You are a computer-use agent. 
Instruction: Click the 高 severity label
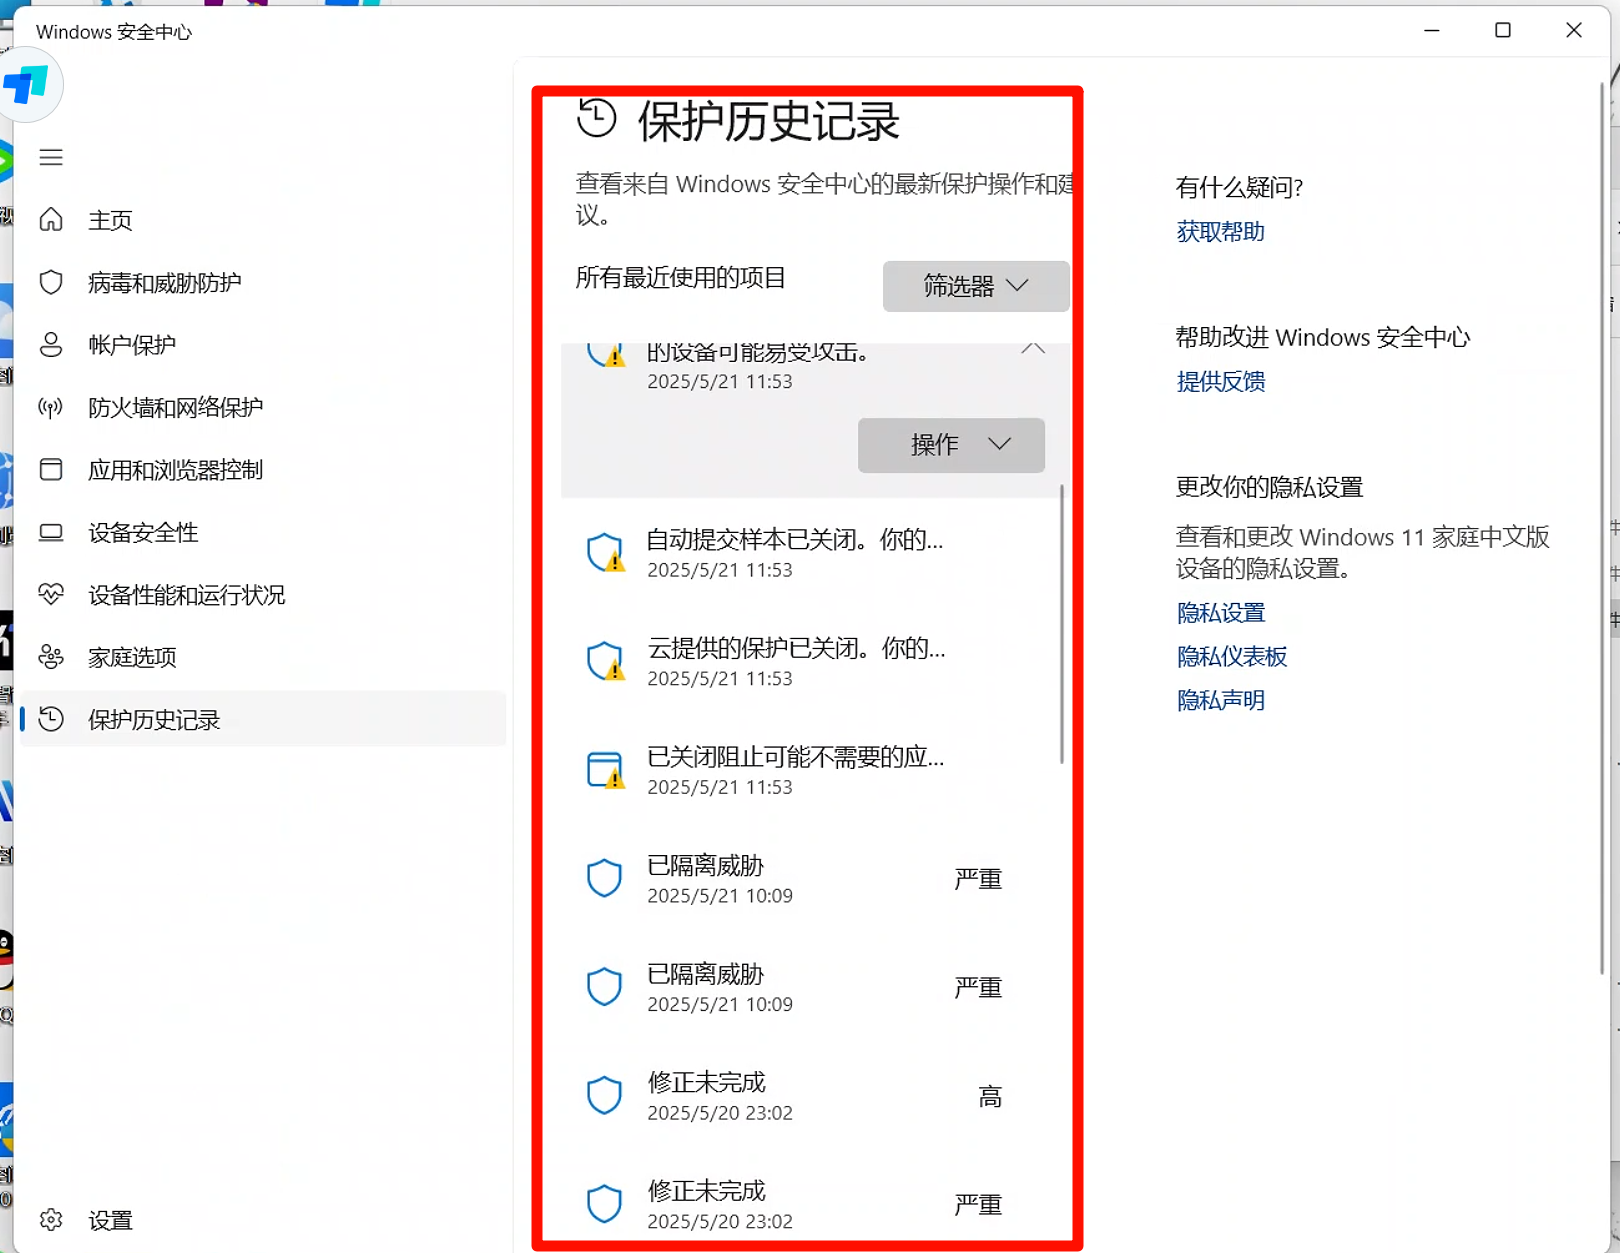coord(990,1097)
